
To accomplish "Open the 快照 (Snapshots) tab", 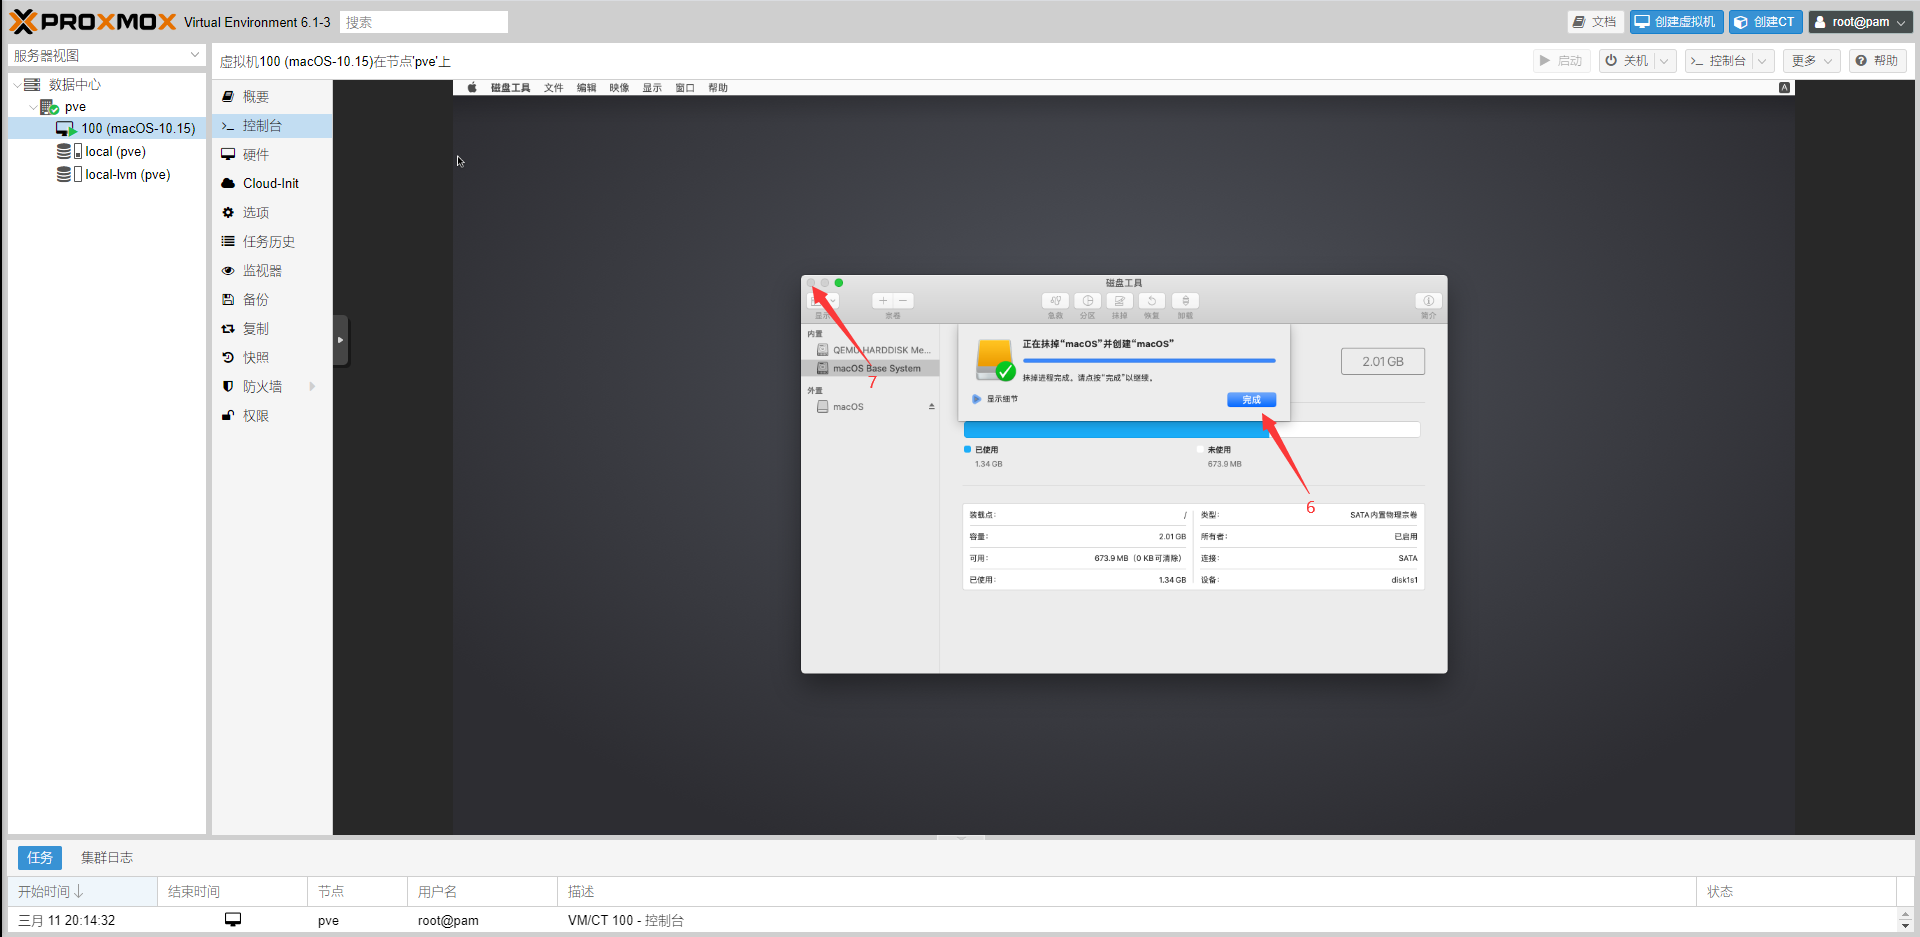I will (x=256, y=358).
